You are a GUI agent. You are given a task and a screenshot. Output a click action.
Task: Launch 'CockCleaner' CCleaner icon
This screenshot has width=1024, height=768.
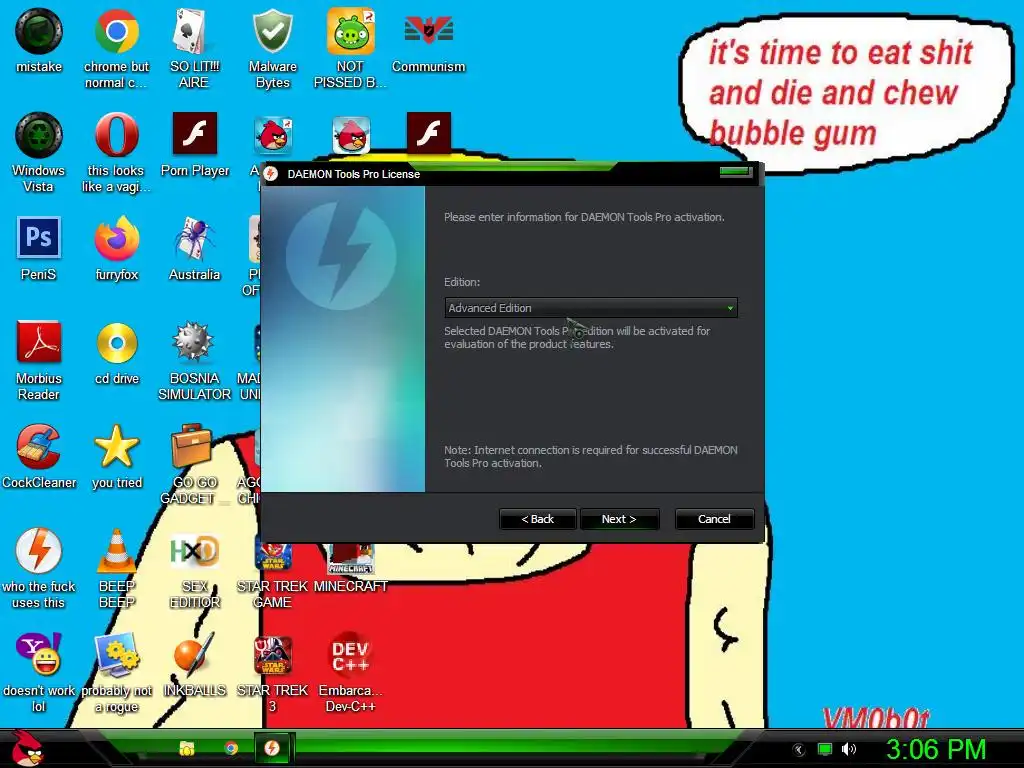(x=39, y=447)
